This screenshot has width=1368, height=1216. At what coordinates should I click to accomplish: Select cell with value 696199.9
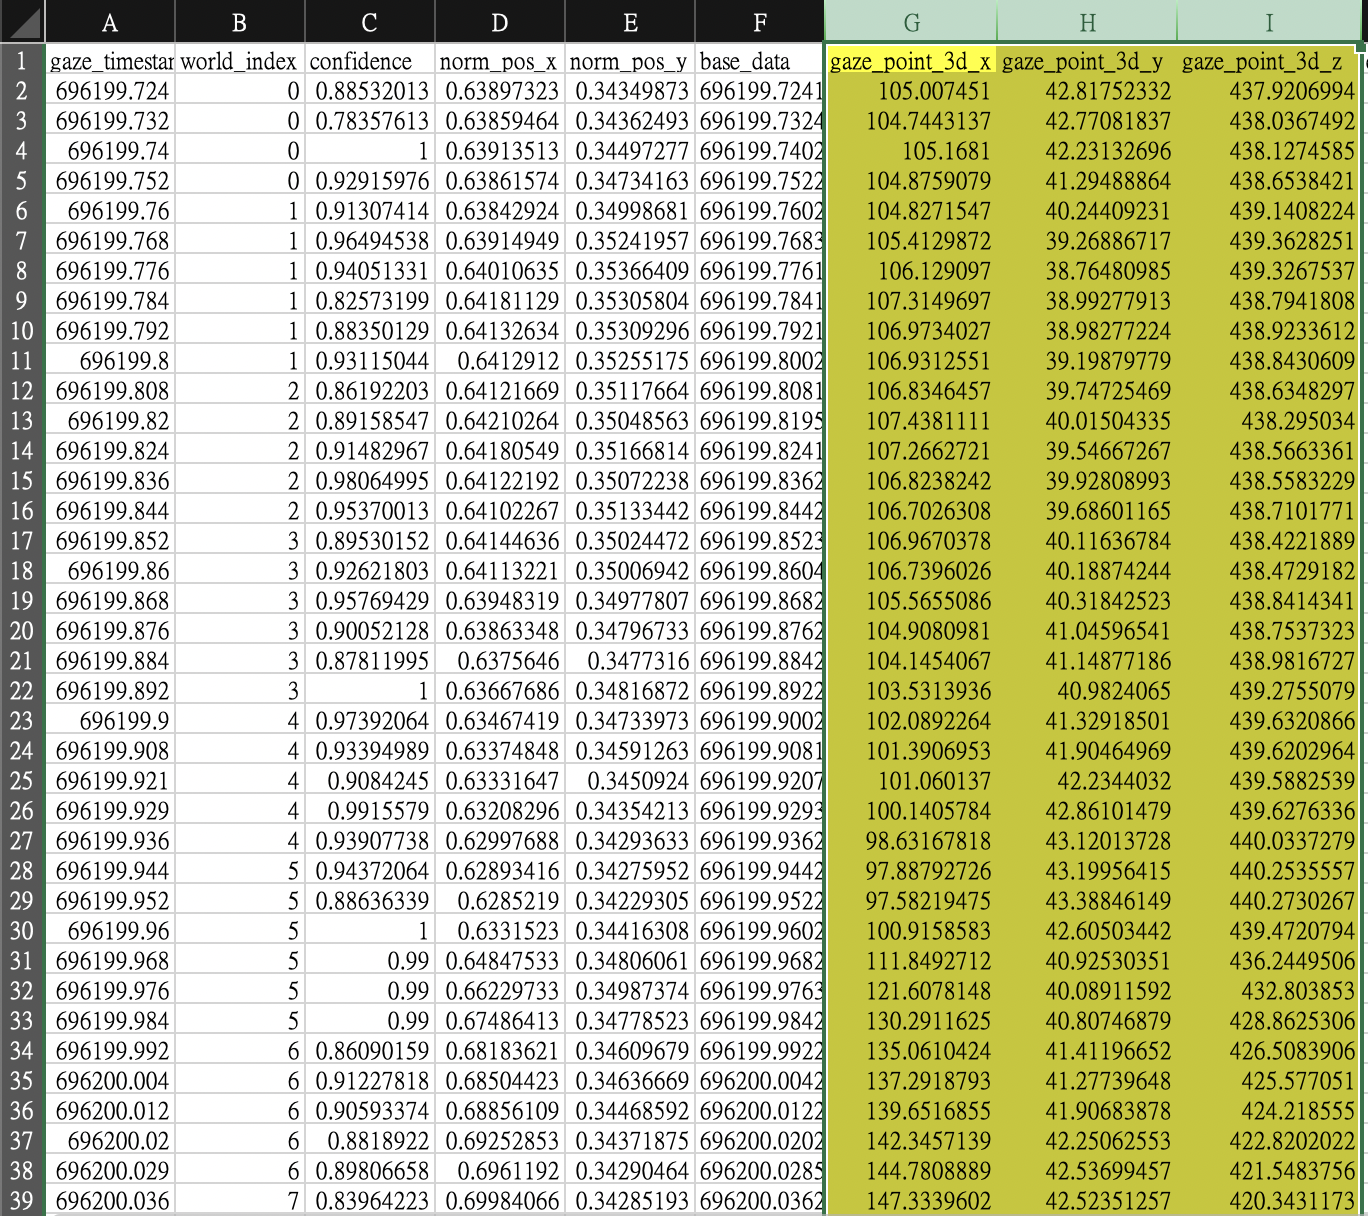[x=110, y=721]
